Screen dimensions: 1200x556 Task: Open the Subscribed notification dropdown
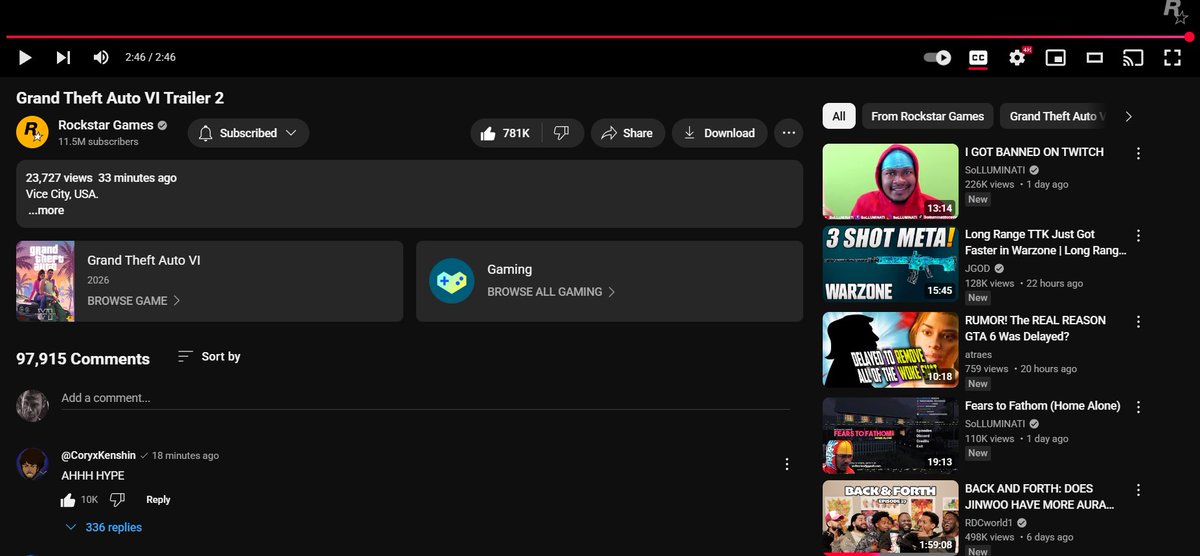(x=248, y=133)
